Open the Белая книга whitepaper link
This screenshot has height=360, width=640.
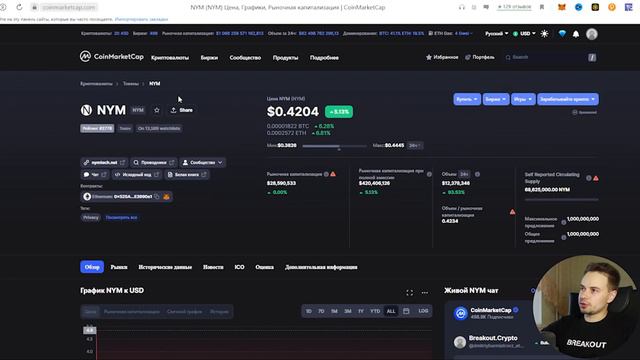click(187, 175)
